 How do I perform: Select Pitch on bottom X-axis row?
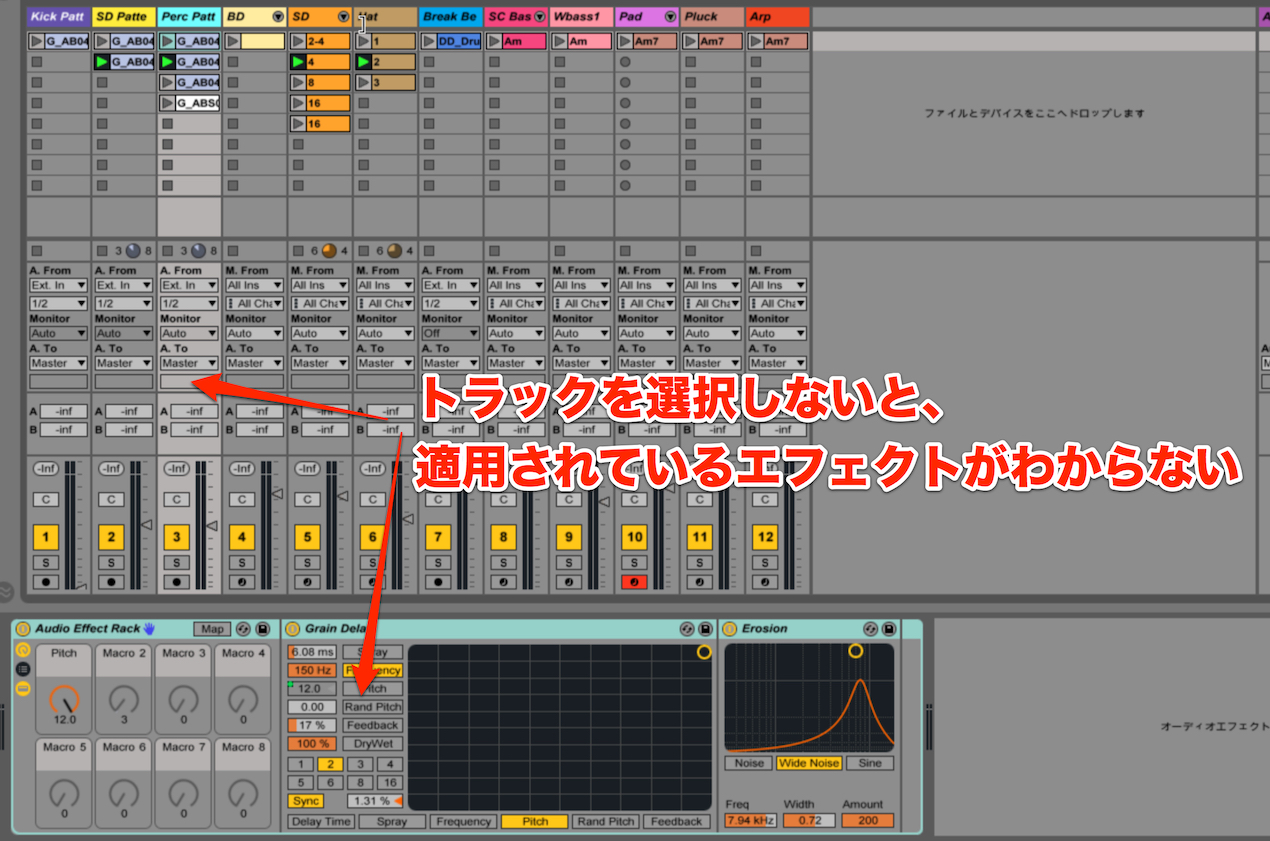tap(535, 821)
